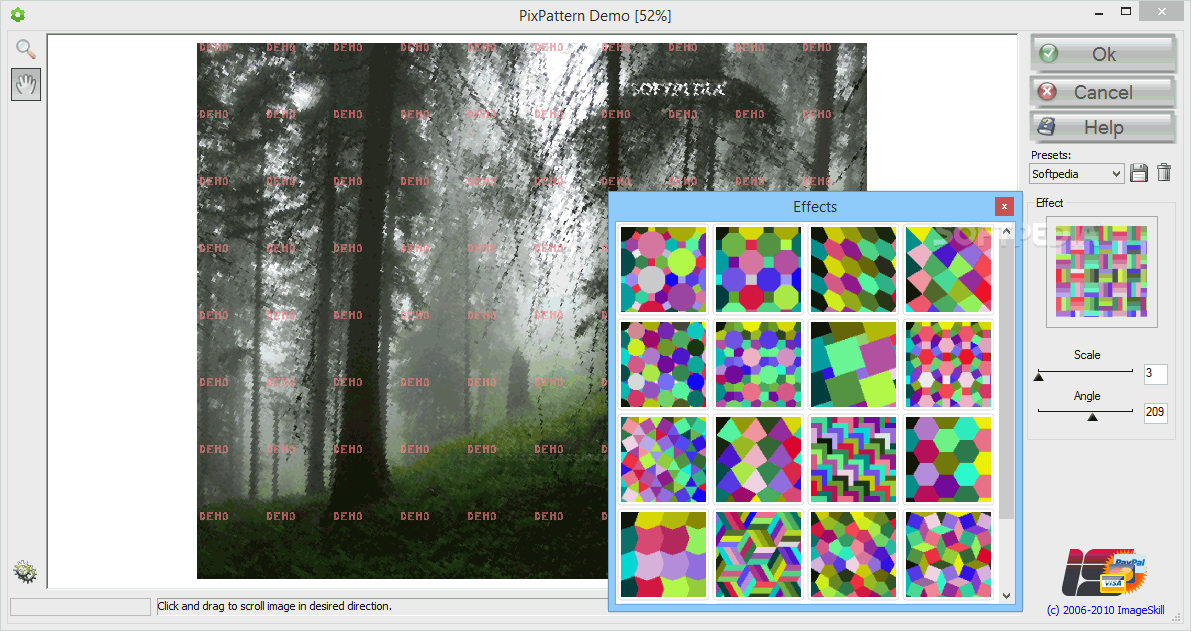Delete preset with trash can icon
The image size is (1191, 631).
(x=1164, y=172)
